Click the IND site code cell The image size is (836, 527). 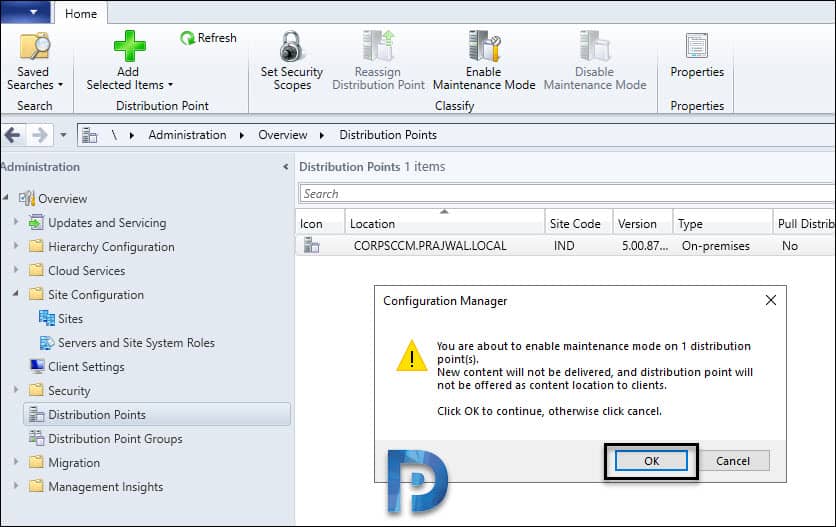pyautogui.click(x=564, y=245)
